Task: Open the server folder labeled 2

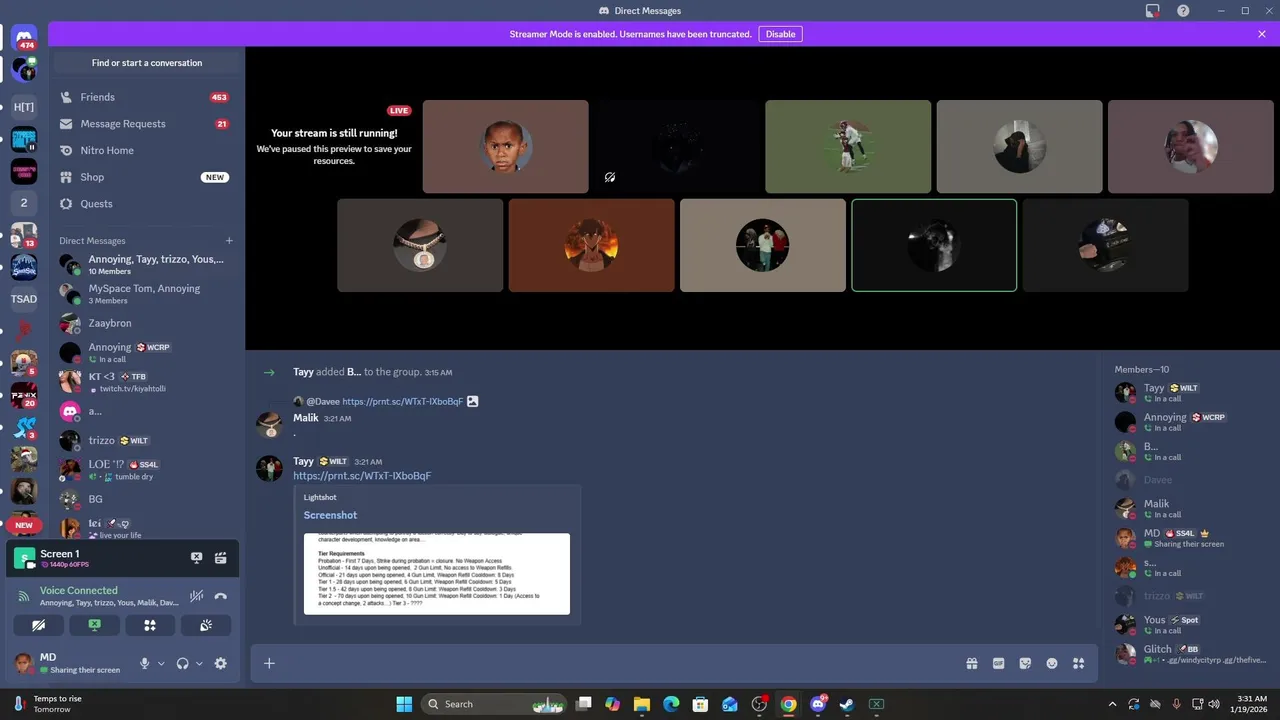Action: click(24, 203)
